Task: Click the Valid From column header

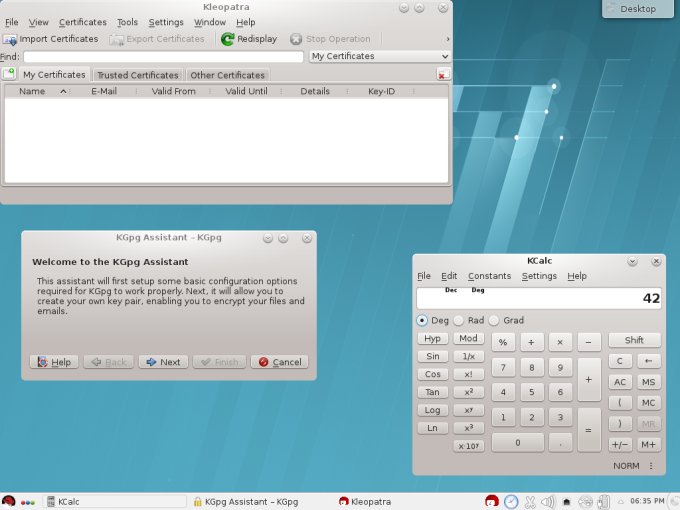Action: [x=173, y=91]
